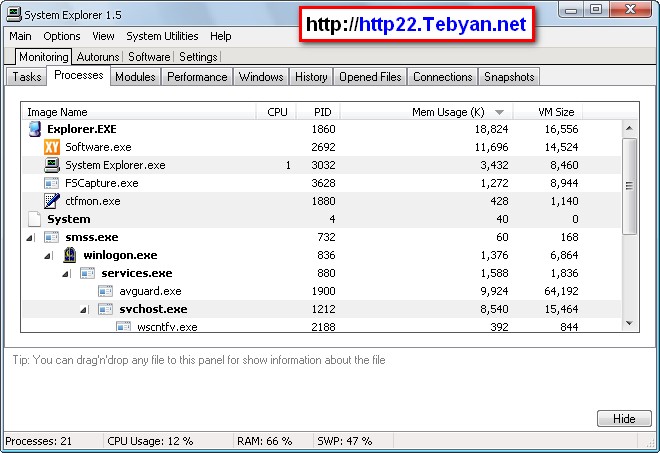660x453 pixels.
Task: Click VM Size value 64,192
Action: 561,291
